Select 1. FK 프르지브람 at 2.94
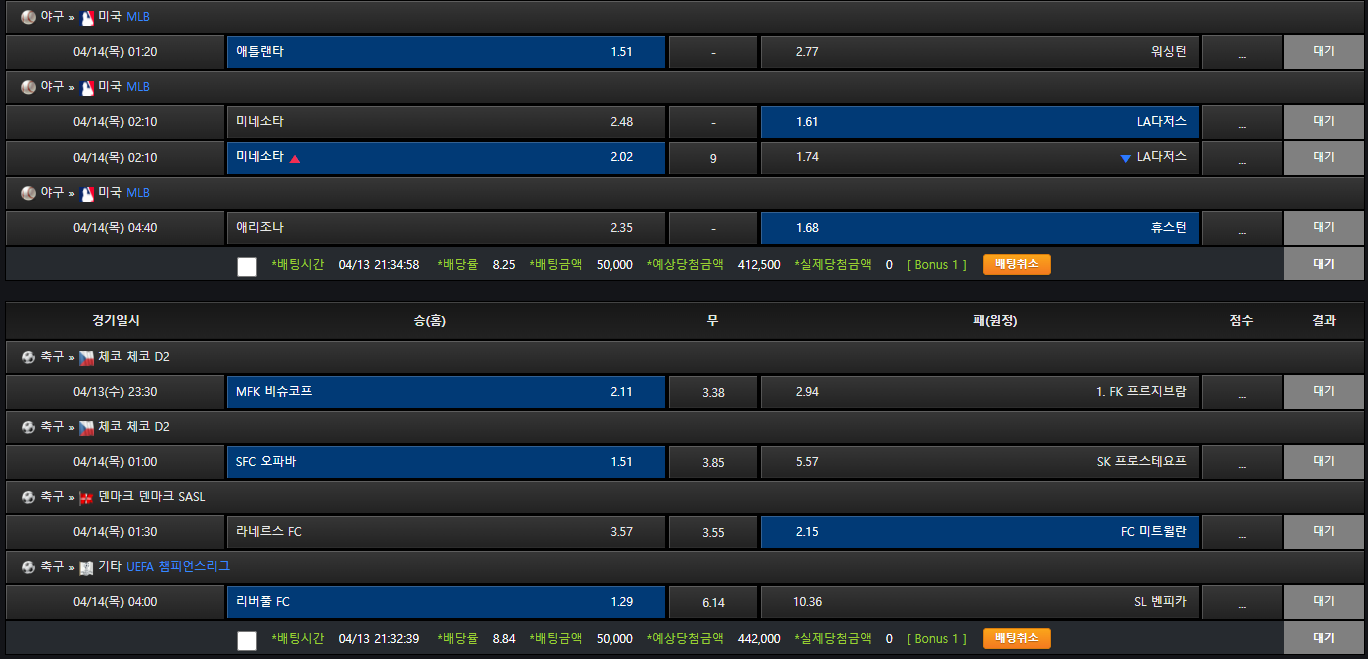 click(980, 392)
